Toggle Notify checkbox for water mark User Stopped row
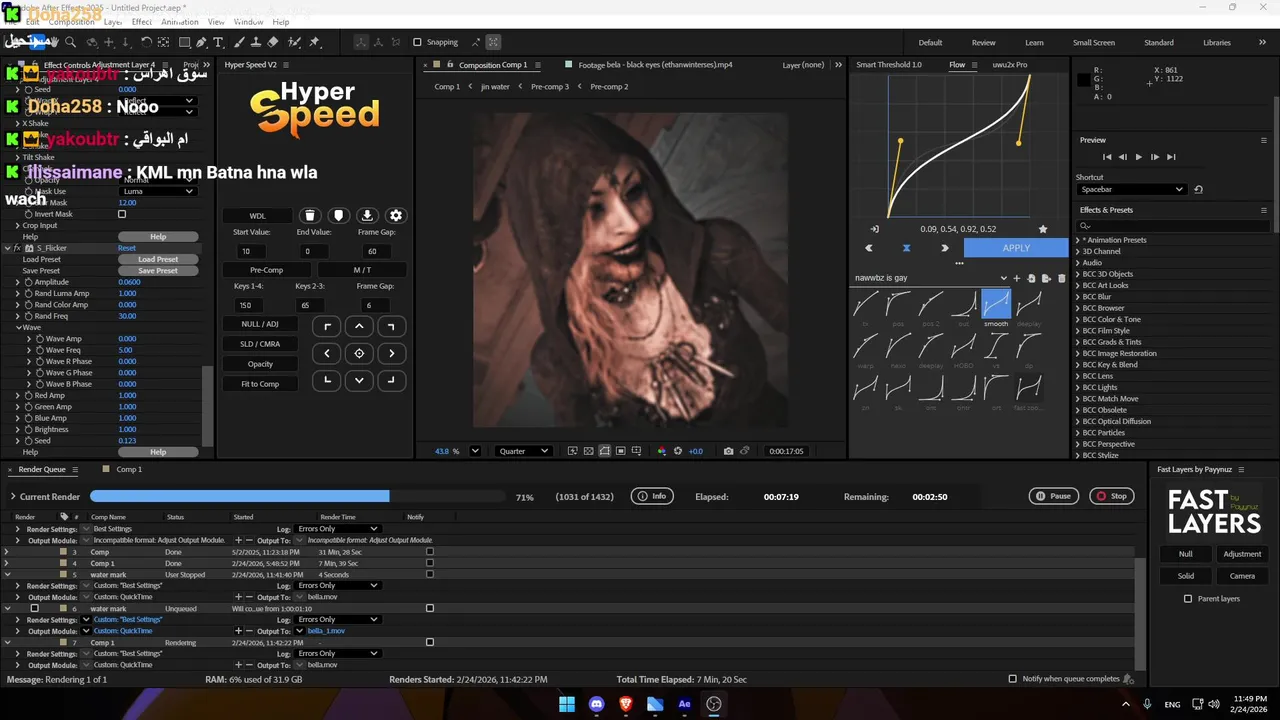Image resolution: width=1280 pixels, height=720 pixels. coord(430,574)
